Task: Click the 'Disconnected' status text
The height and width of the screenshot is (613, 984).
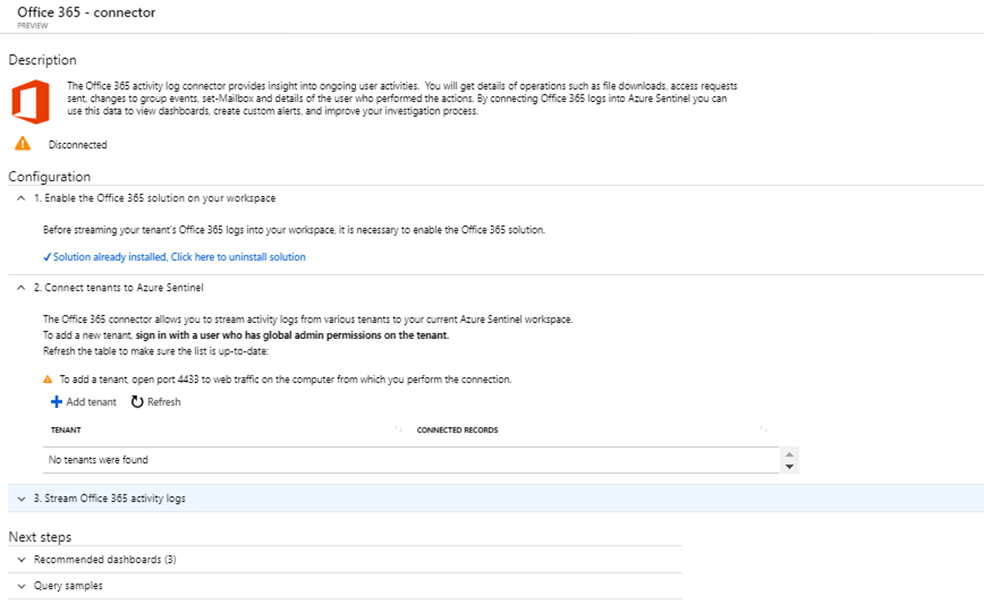Action: pos(78,145)
